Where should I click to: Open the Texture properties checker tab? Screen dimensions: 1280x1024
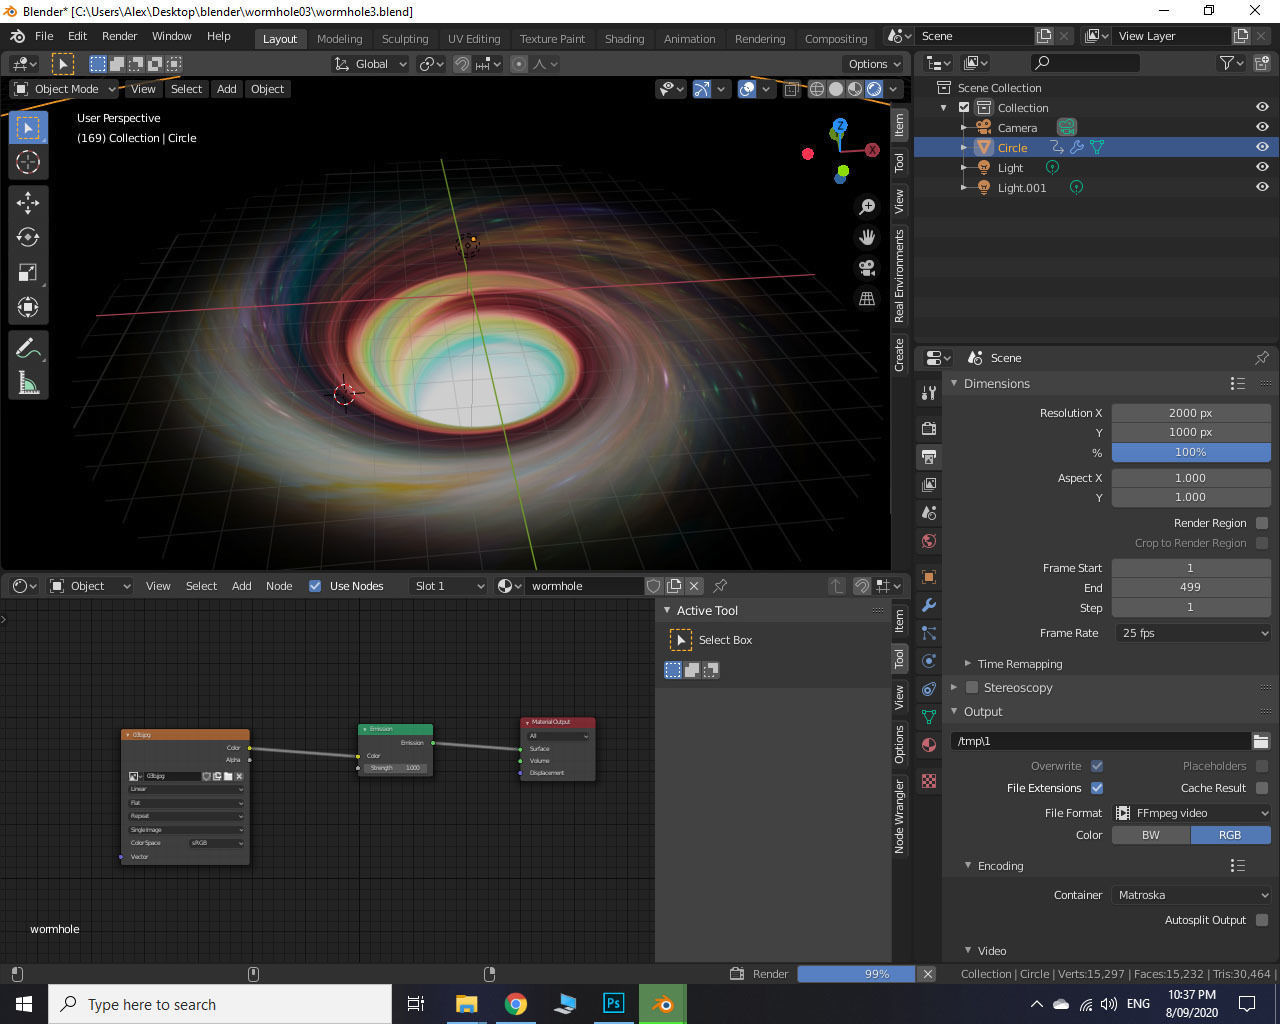pos(929,781)
